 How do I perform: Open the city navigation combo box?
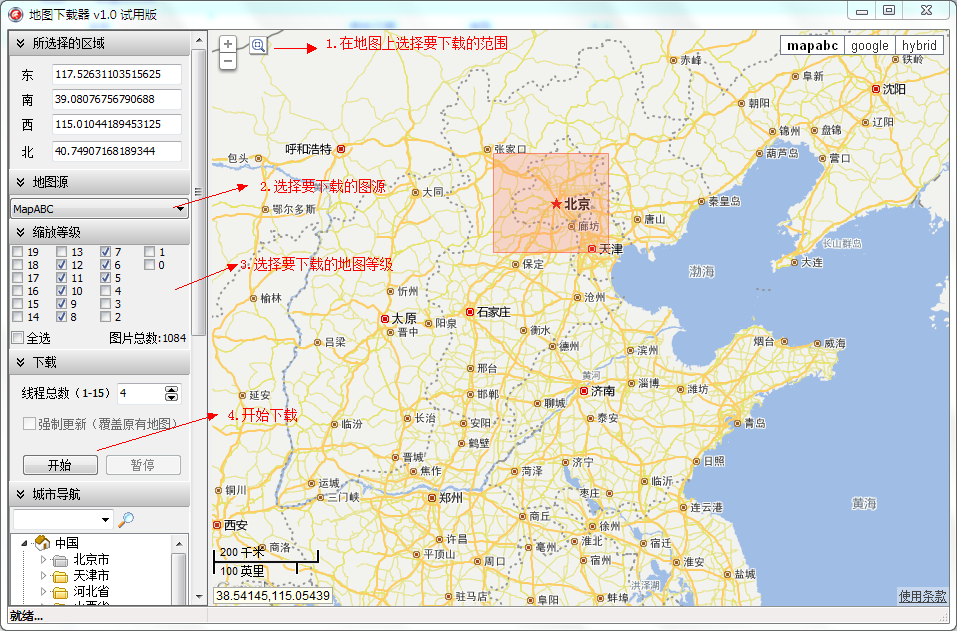click(x=63, y=519)
